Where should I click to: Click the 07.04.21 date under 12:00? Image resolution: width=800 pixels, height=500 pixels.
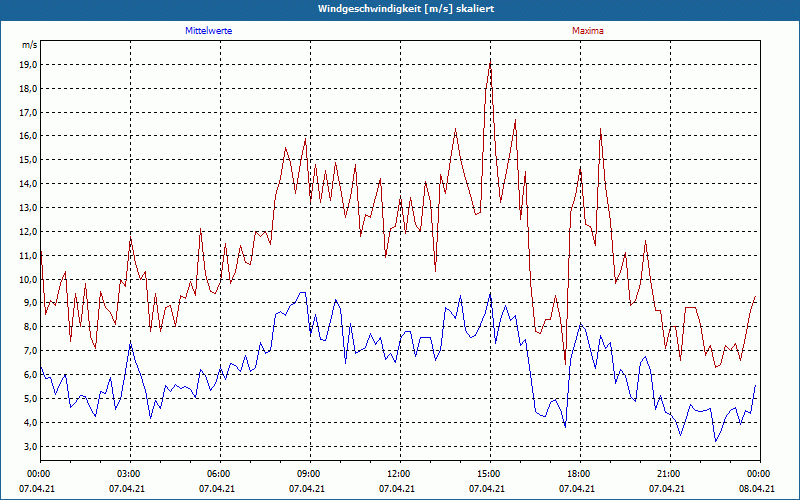tap(396, 489)
